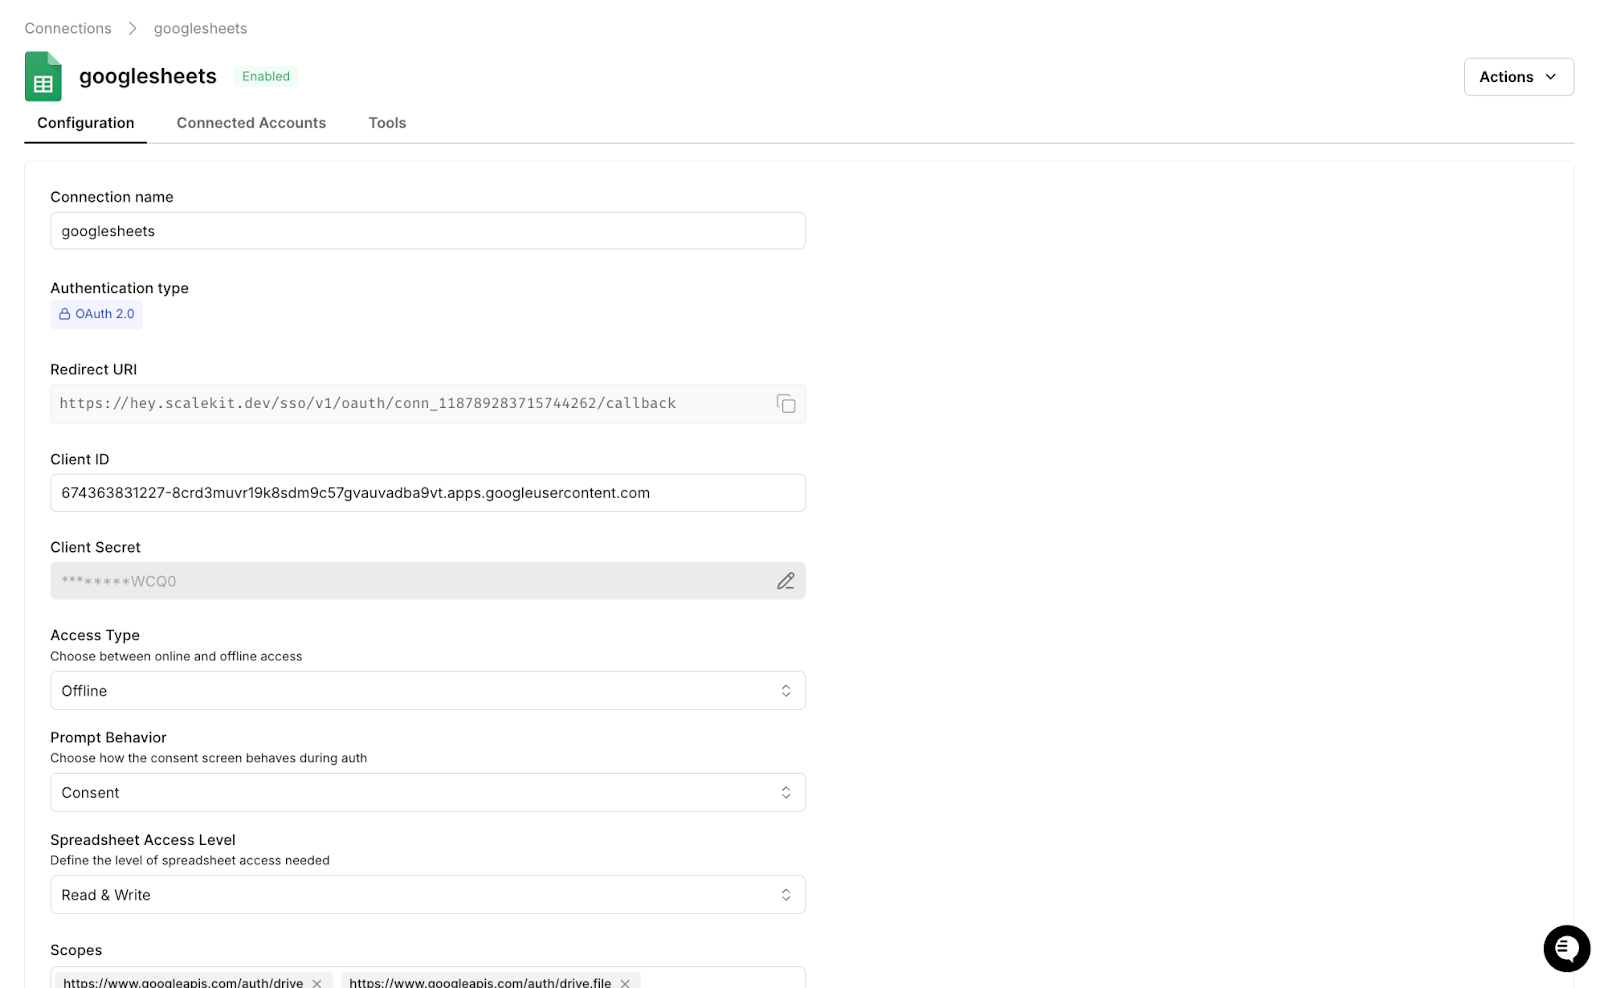Viewport: 1600px width, 988px height.
Task: Switch to the Connected Accounts tab
Action: point(251,123)
